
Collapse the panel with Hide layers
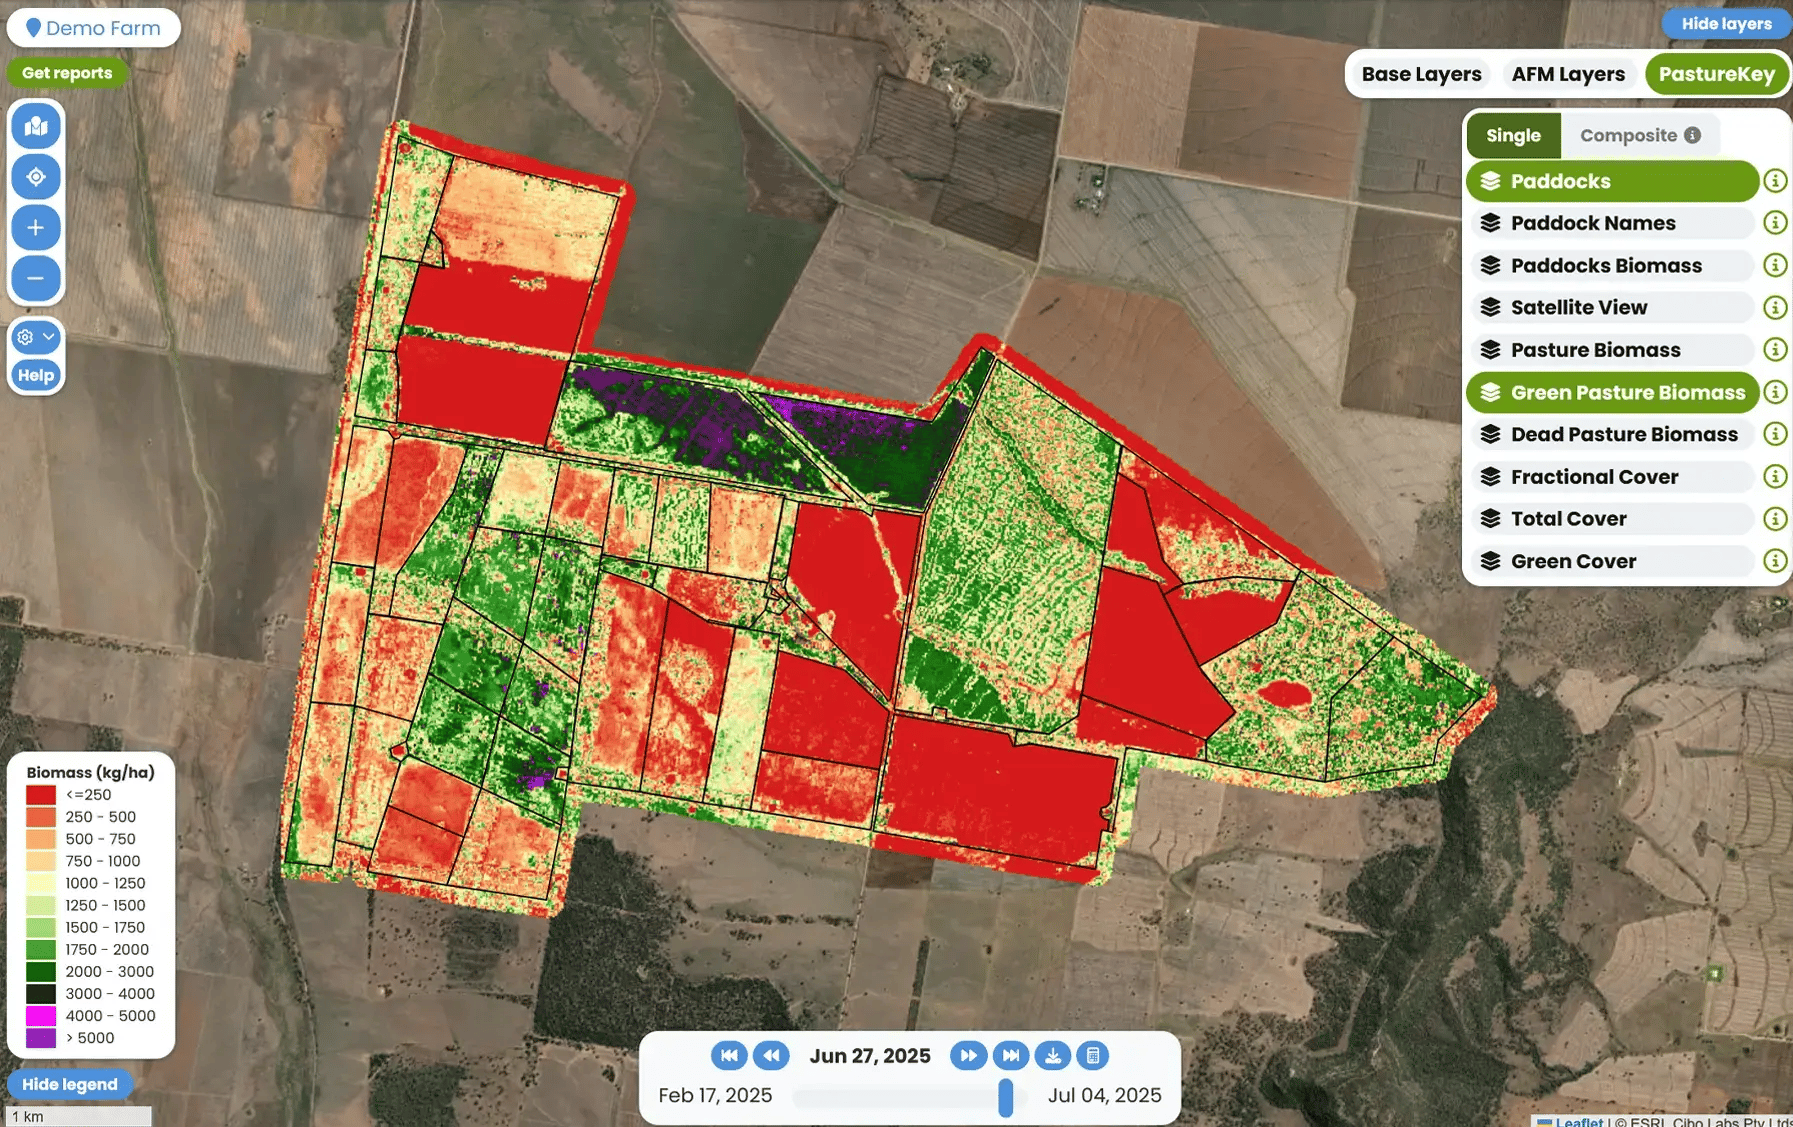[x=1725, y=24]
